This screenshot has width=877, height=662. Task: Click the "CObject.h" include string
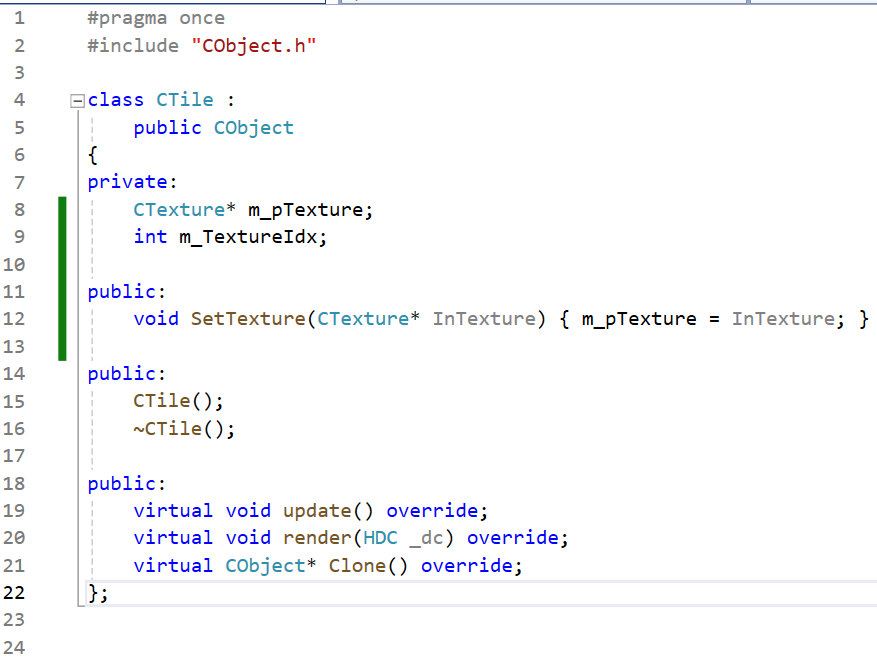tap(253, 46)
